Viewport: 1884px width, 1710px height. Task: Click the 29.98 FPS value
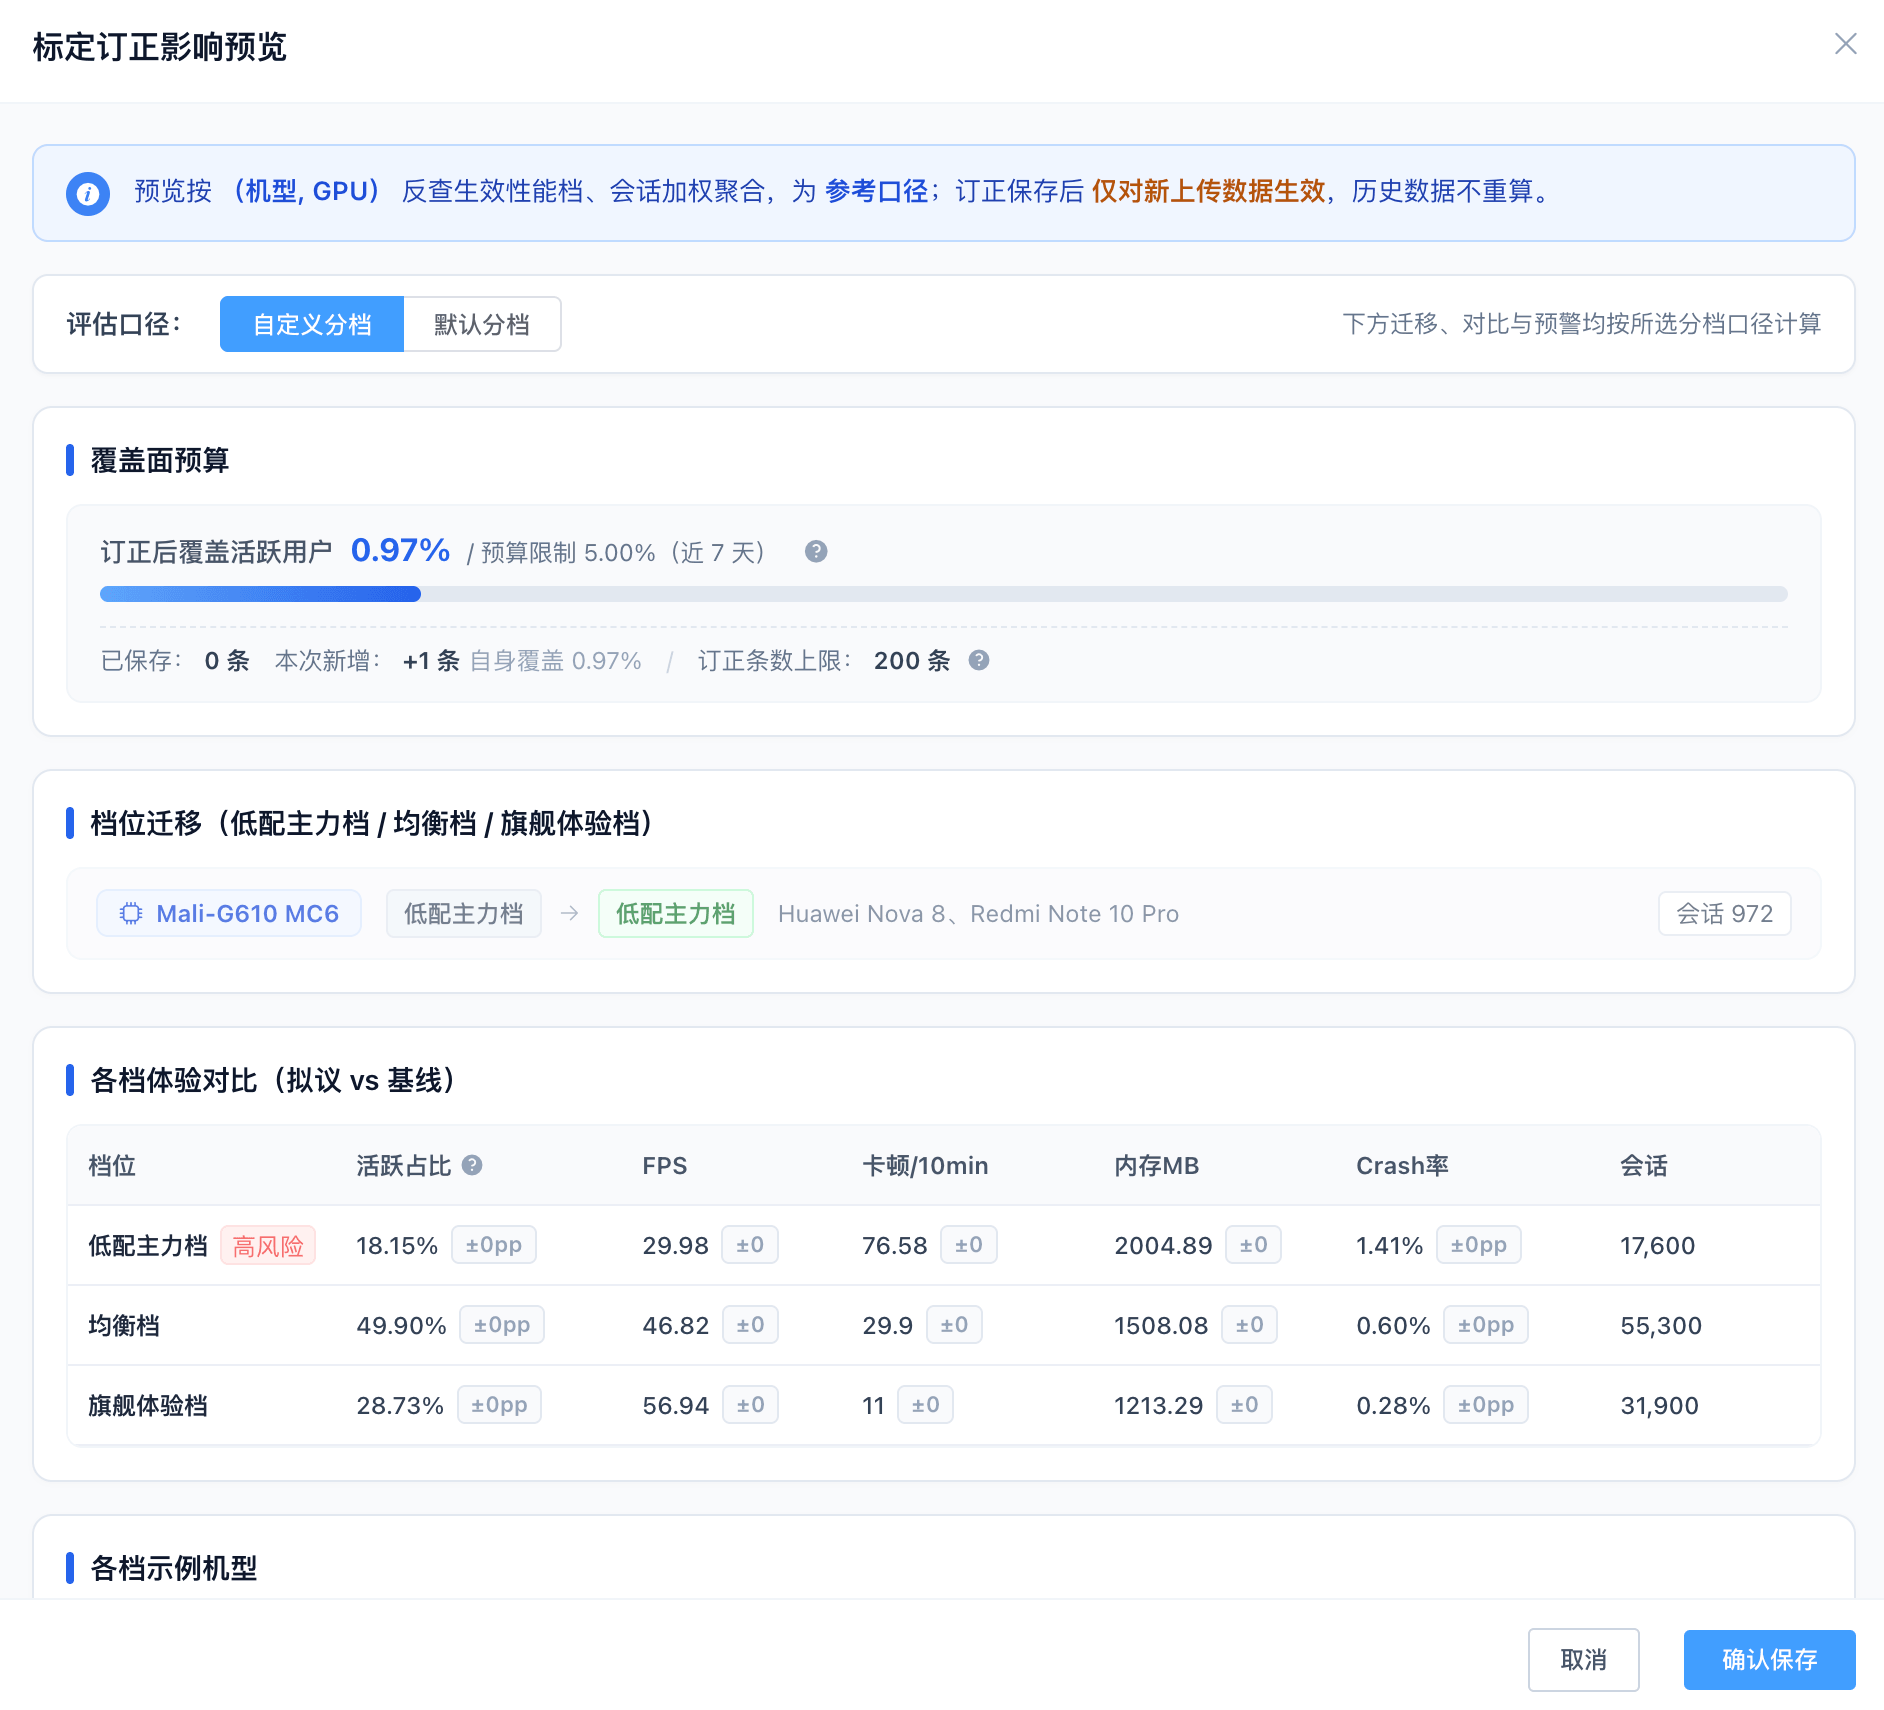coord(675,1246)
